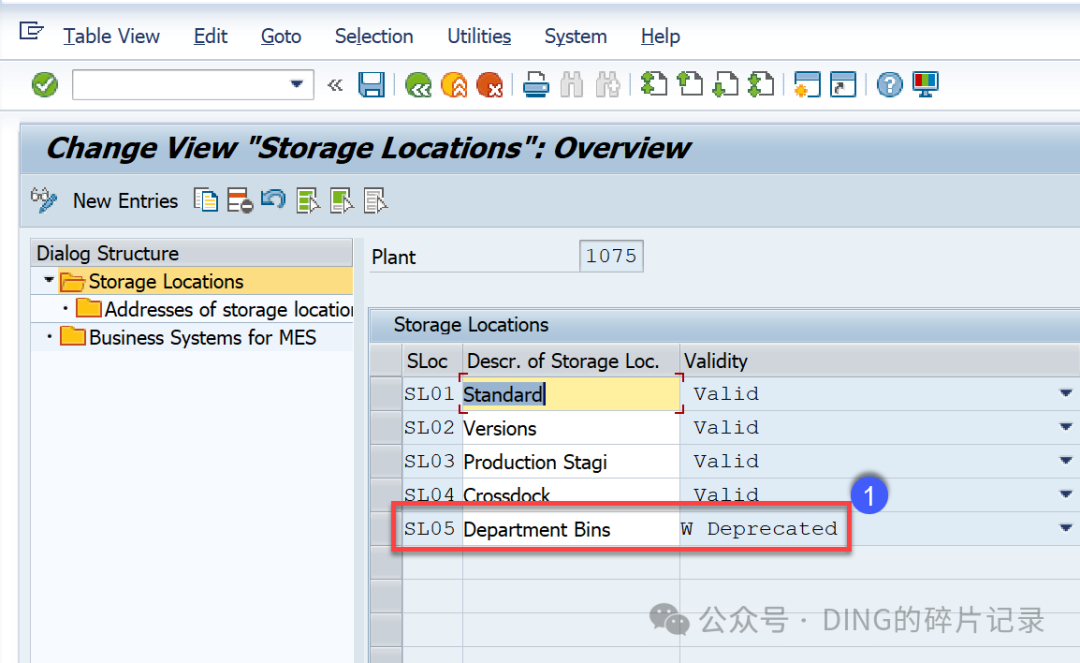
Task: Open the Edit menu
Action: [210, 36]
